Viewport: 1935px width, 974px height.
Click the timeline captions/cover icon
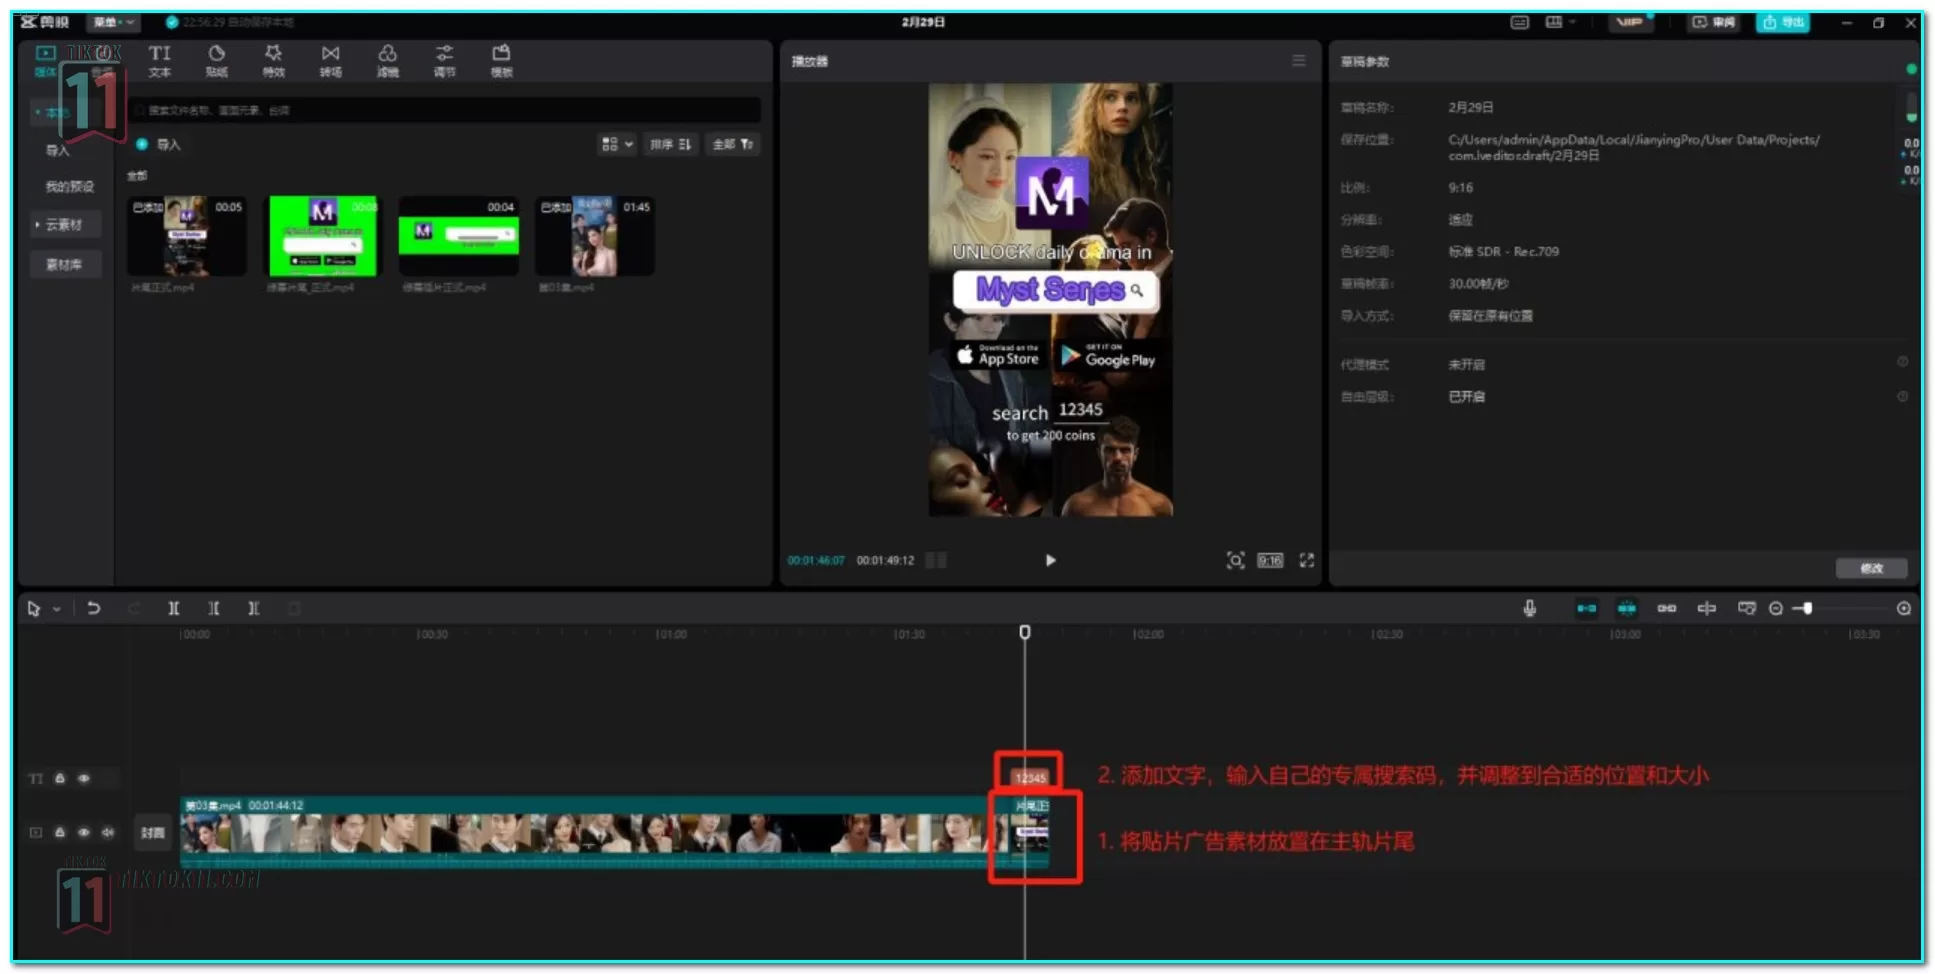click(x=1746, y=608)
